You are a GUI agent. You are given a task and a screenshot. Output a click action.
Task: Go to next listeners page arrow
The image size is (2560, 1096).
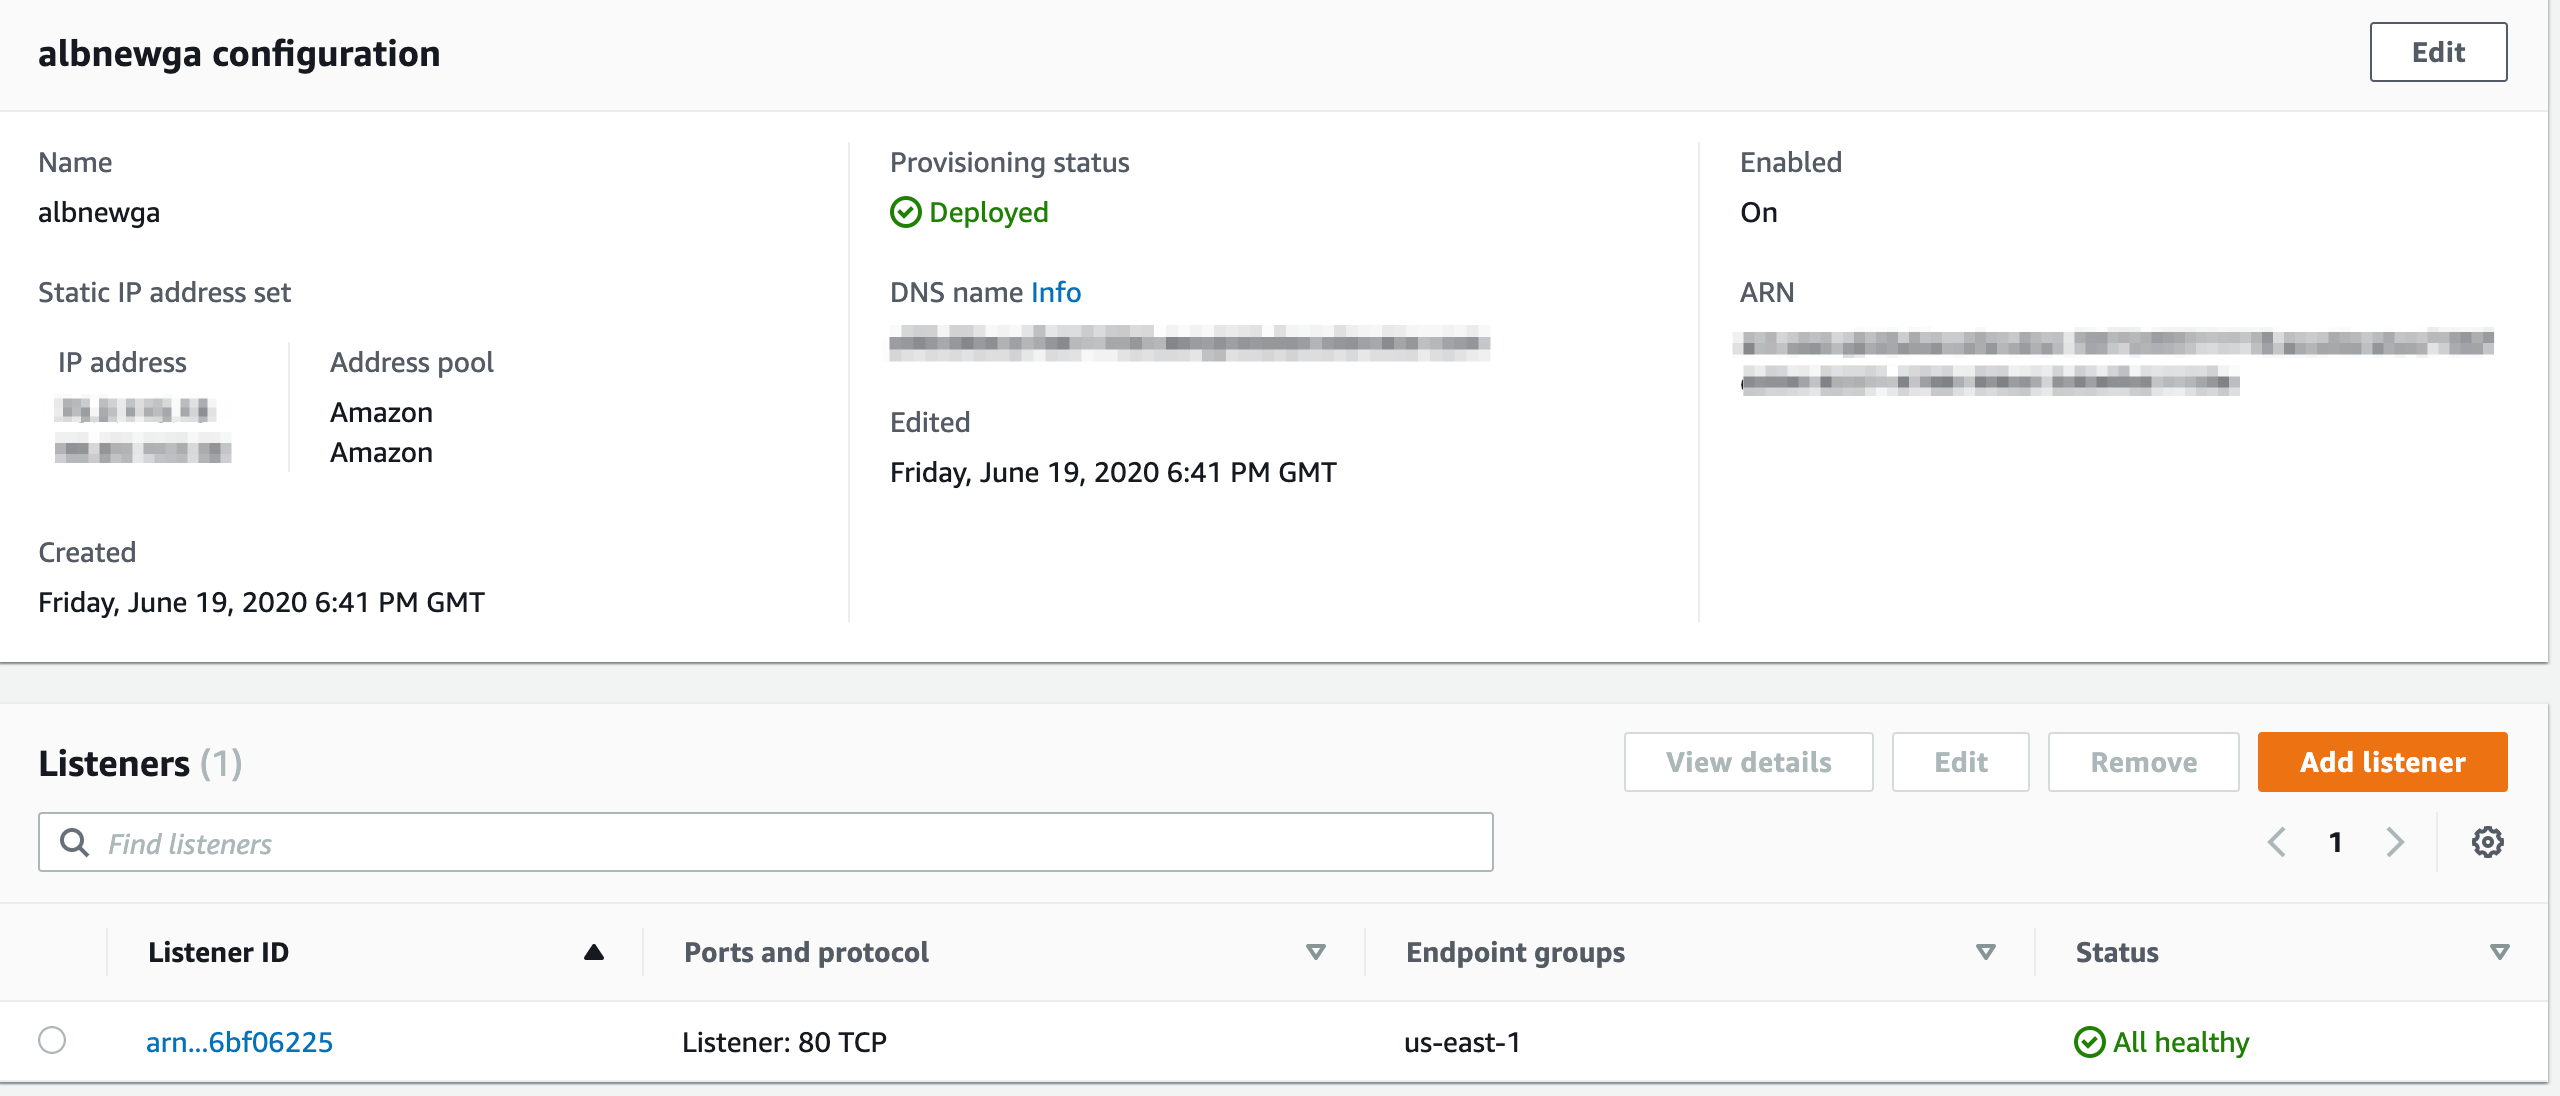pos(2394,842)
